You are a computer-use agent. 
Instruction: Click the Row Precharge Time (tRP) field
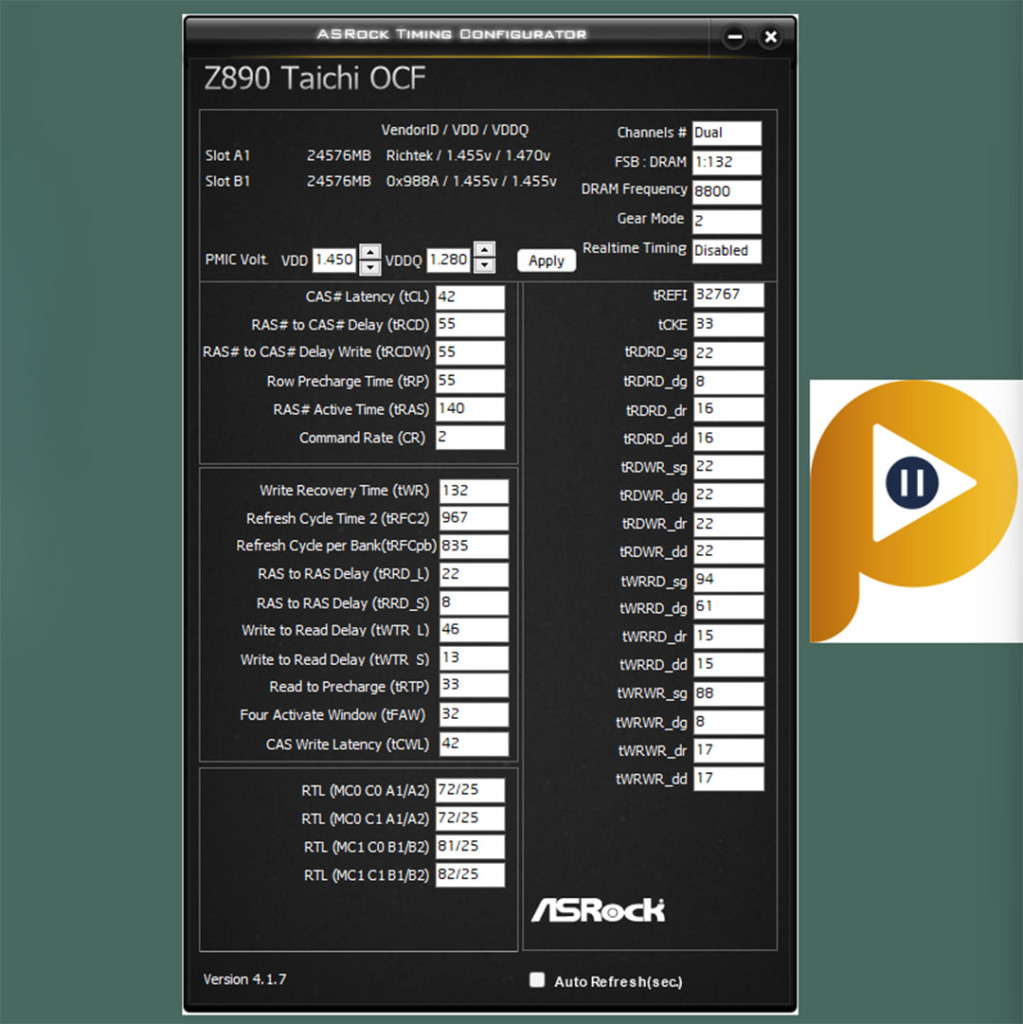470,381
